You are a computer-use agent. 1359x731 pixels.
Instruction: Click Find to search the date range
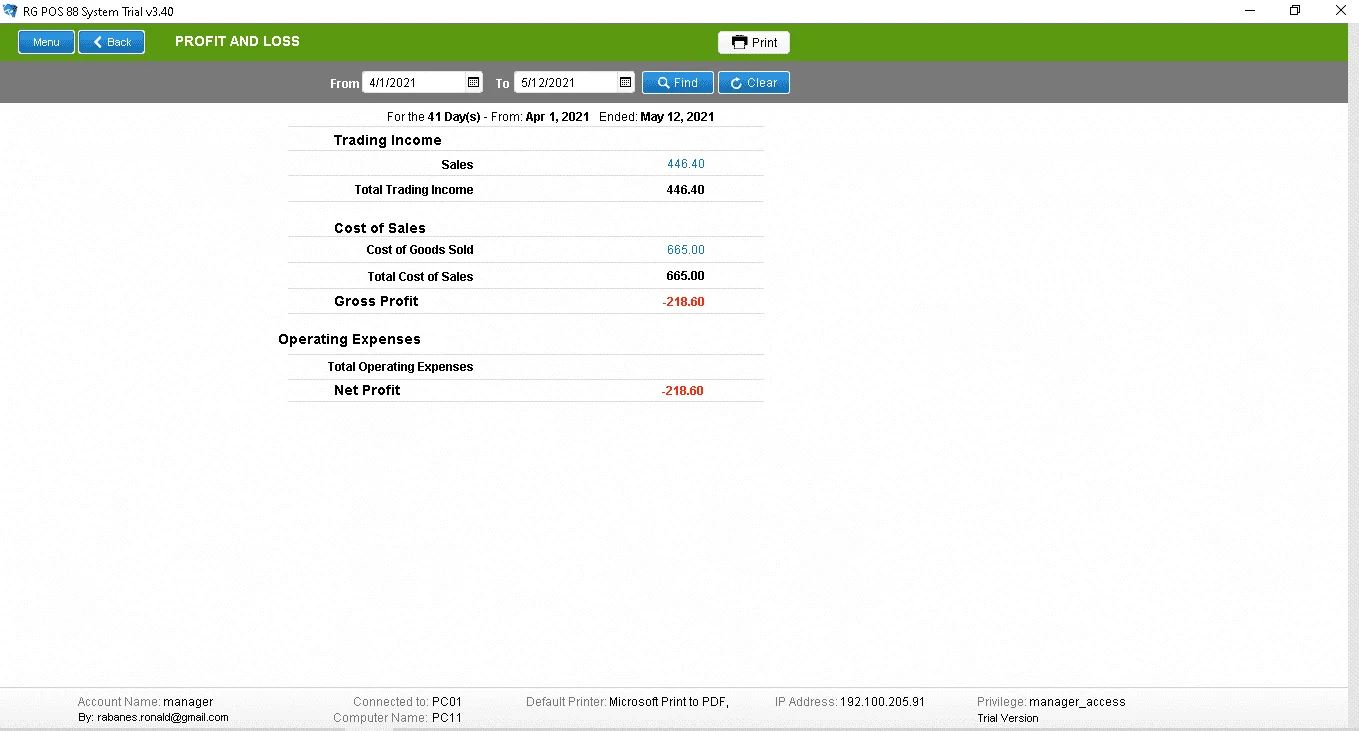tap(677, 83)
